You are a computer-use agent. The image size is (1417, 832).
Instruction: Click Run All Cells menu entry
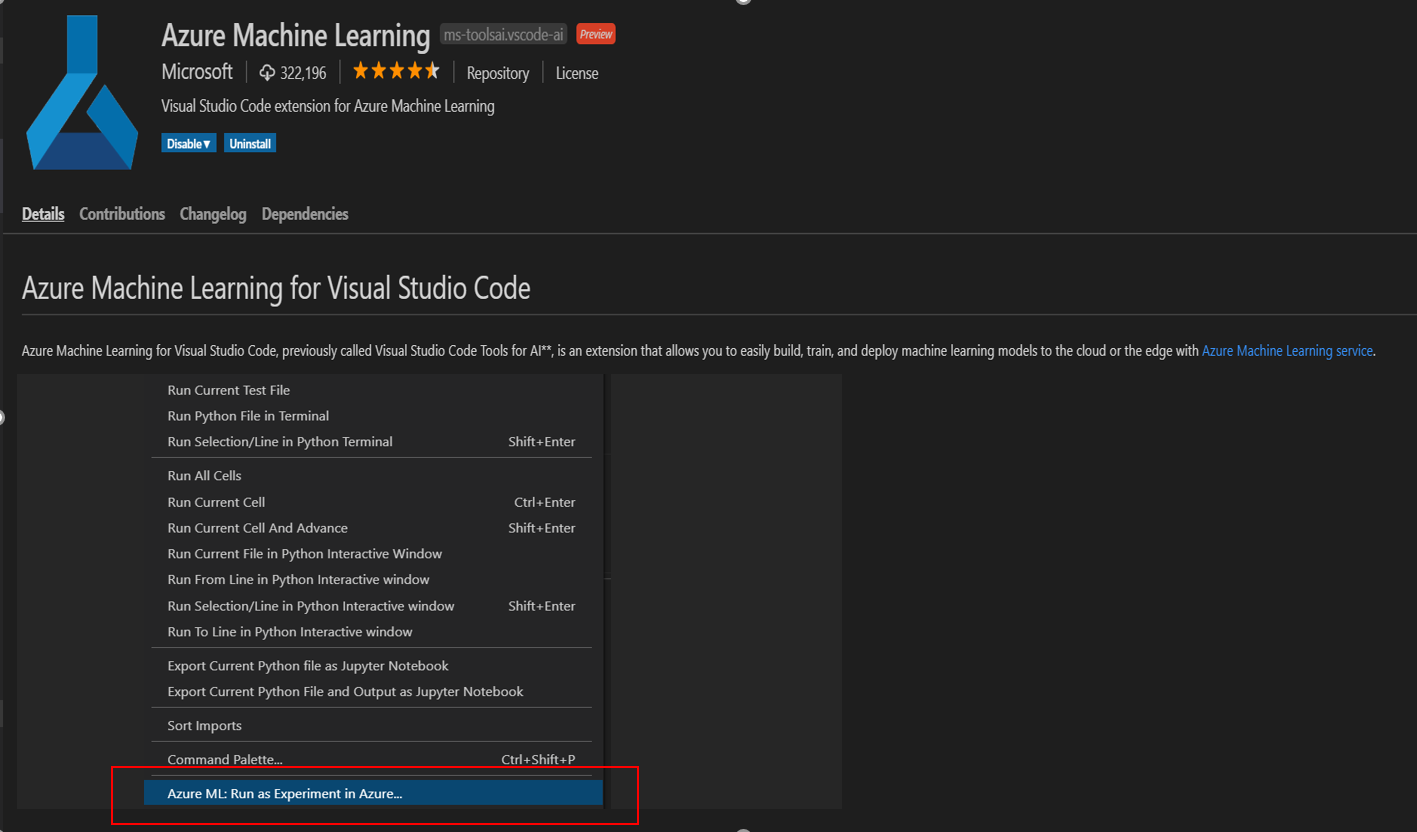point(204,475)
